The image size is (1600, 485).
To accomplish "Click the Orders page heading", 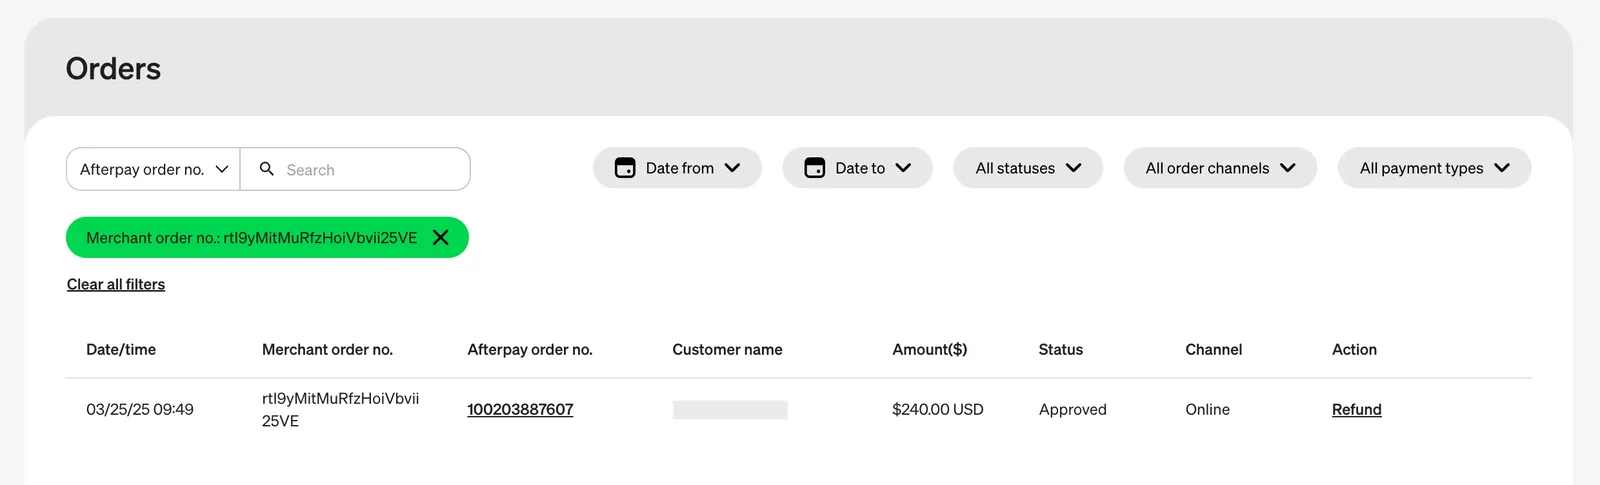I will coord(113,68).
